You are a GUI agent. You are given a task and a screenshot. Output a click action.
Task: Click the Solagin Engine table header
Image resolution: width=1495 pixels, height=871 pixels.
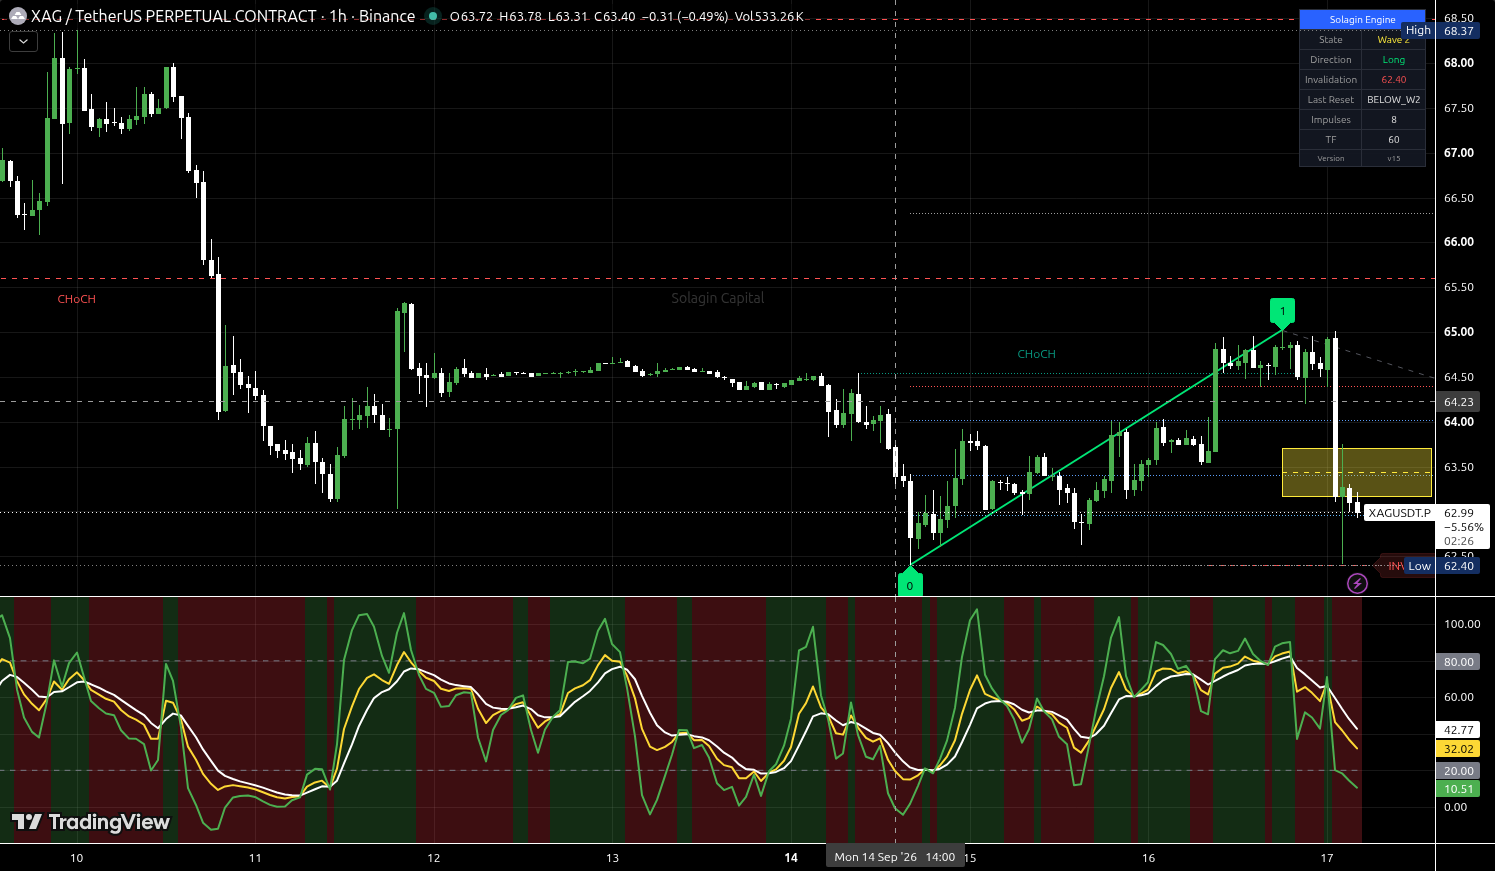(x=1362, y=19)
